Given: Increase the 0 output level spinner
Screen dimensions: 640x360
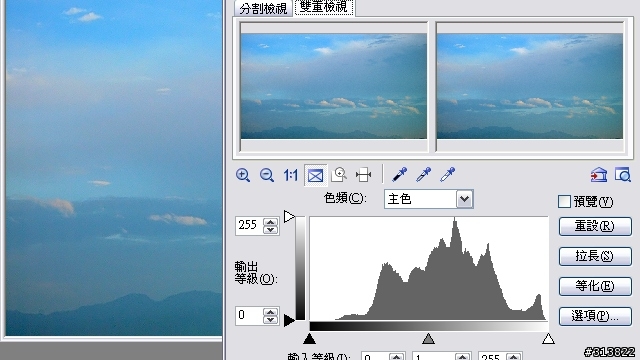Looking at the screenshot, I should pos(271,312).
